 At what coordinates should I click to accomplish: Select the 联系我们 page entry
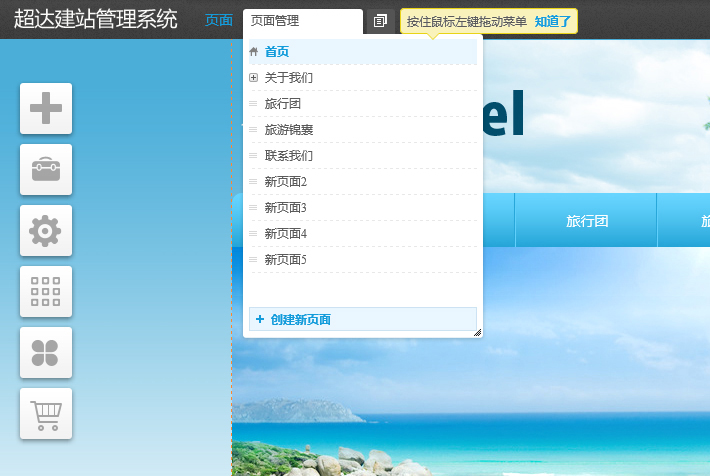click(363, 156)
